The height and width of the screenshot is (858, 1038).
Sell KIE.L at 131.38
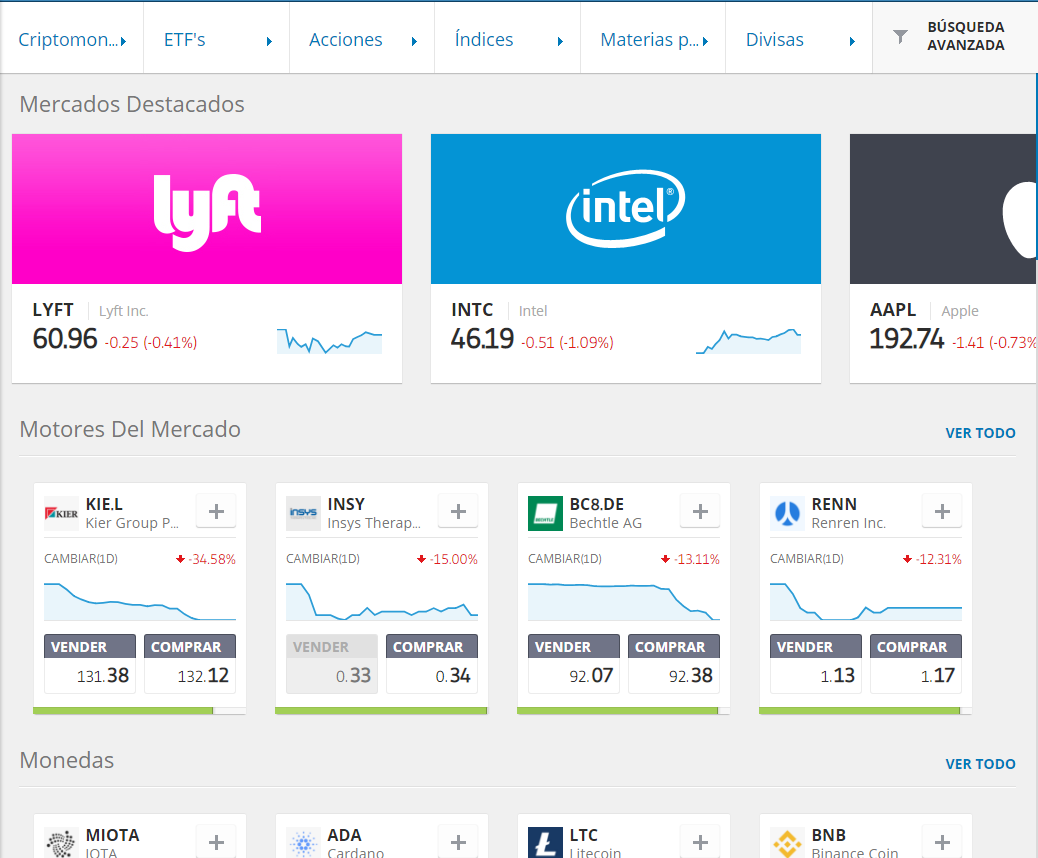[90, 664]
